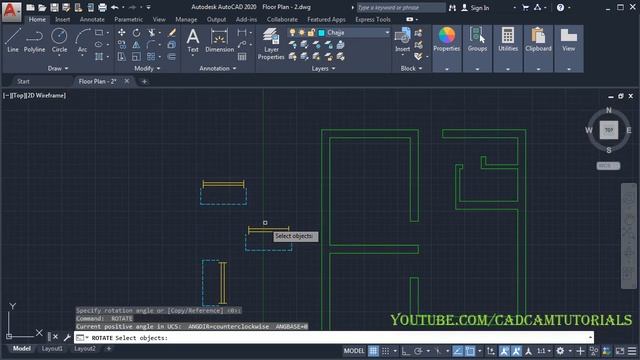The height and width of the screenshot is (360, 640).
Task: Click the Plot printer icon
Action: (x=102, y=7)
